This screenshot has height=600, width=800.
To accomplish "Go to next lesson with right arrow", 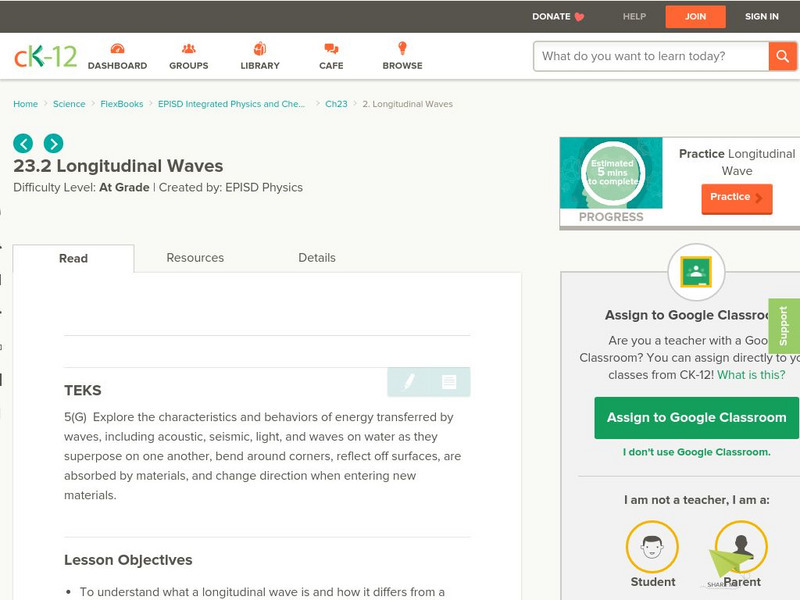I will 53,143.
